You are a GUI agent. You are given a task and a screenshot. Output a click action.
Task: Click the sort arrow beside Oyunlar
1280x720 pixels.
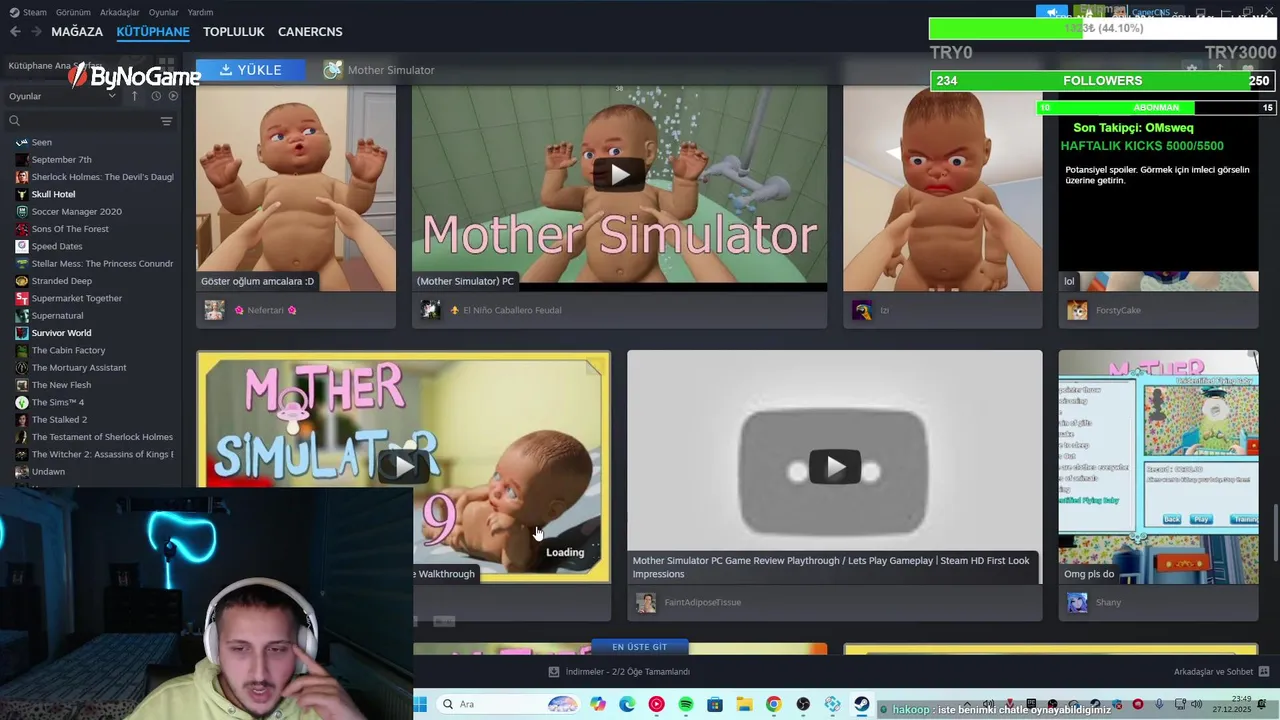[x=135, y=96]
